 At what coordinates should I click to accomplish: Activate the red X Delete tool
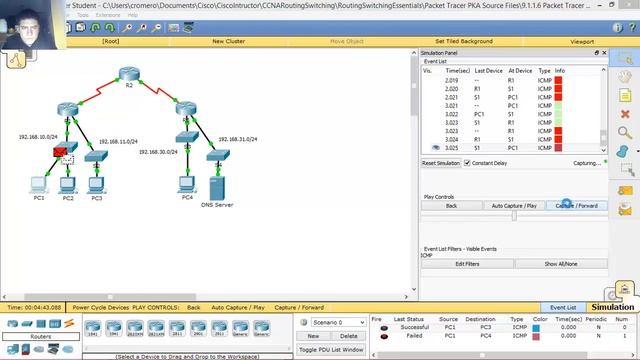click(x=624, y=114)
